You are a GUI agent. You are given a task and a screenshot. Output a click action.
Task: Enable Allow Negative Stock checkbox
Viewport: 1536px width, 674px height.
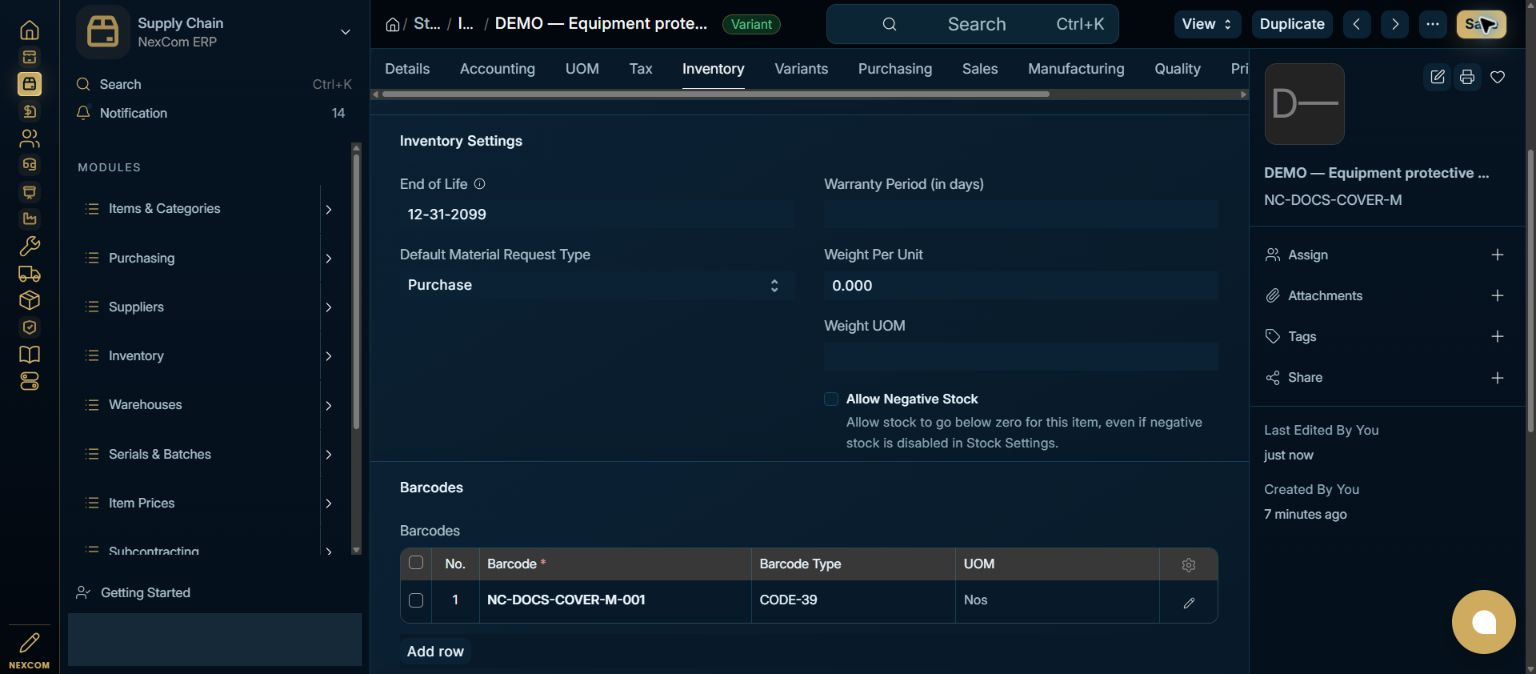click(831, 399)
